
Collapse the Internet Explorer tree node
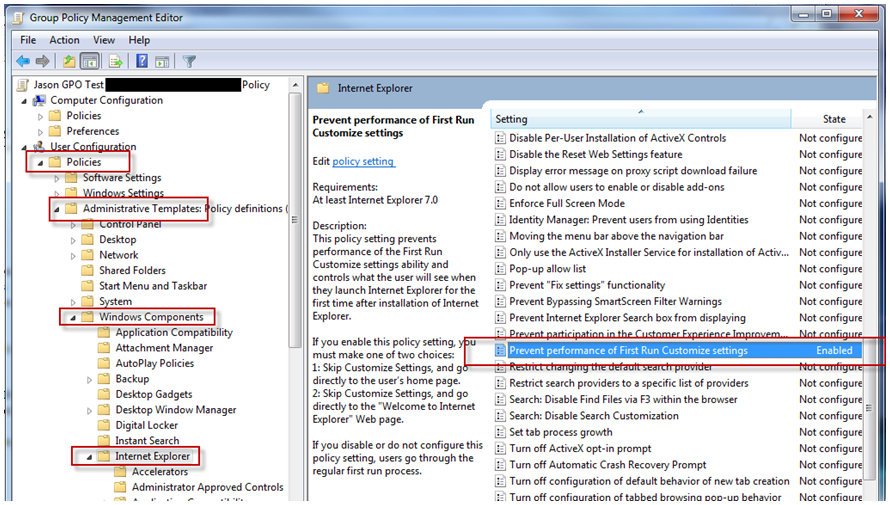click(90, 457)
